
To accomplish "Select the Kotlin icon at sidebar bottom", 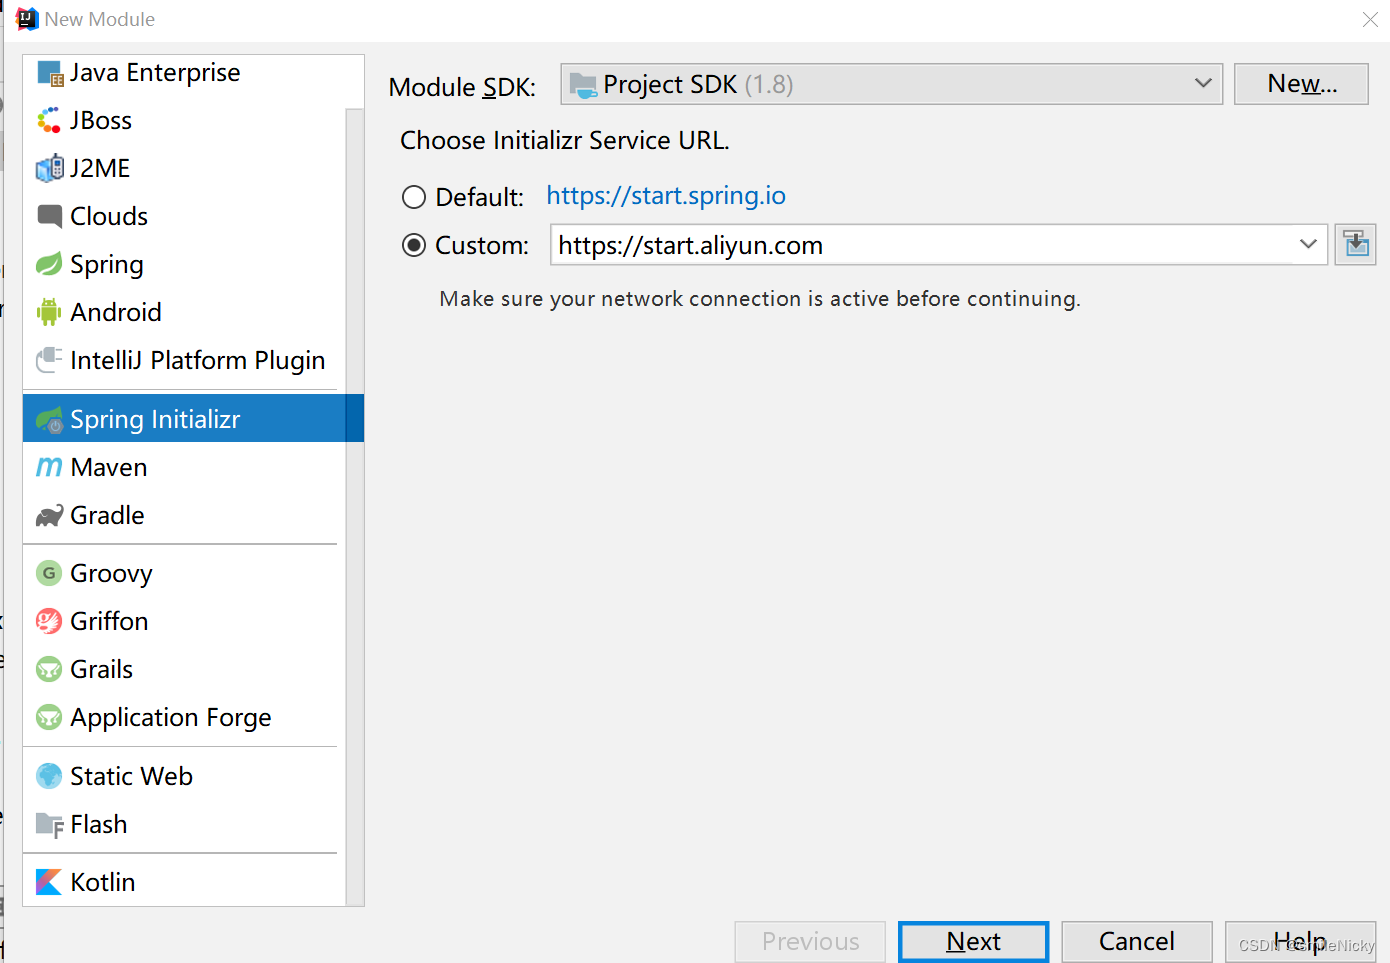I will coord(49,881).
